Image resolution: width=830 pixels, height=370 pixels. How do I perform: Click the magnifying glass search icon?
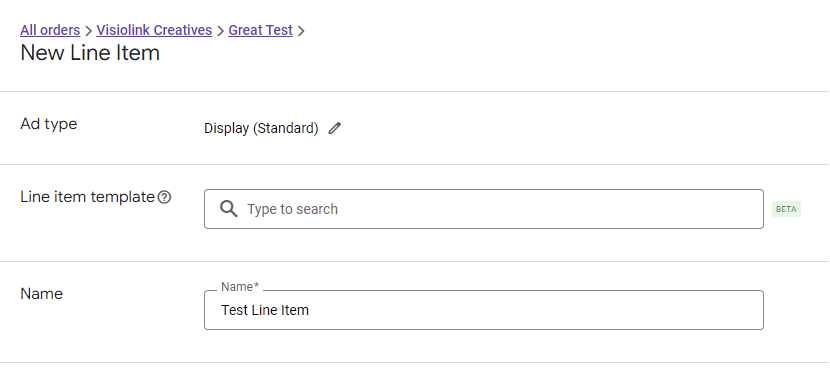coord(228,209)
